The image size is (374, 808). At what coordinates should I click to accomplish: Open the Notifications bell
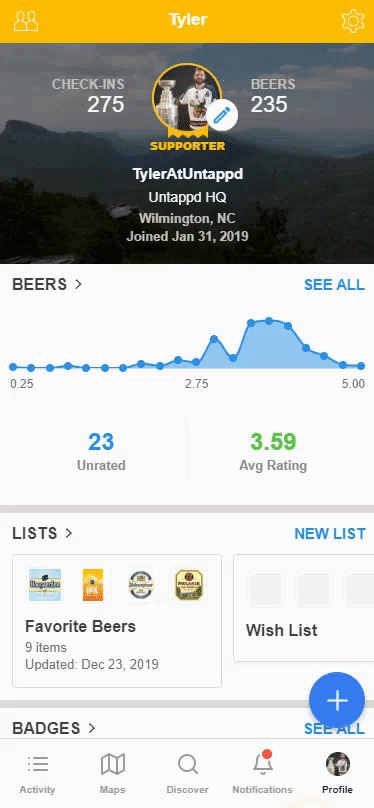[262, 773]
